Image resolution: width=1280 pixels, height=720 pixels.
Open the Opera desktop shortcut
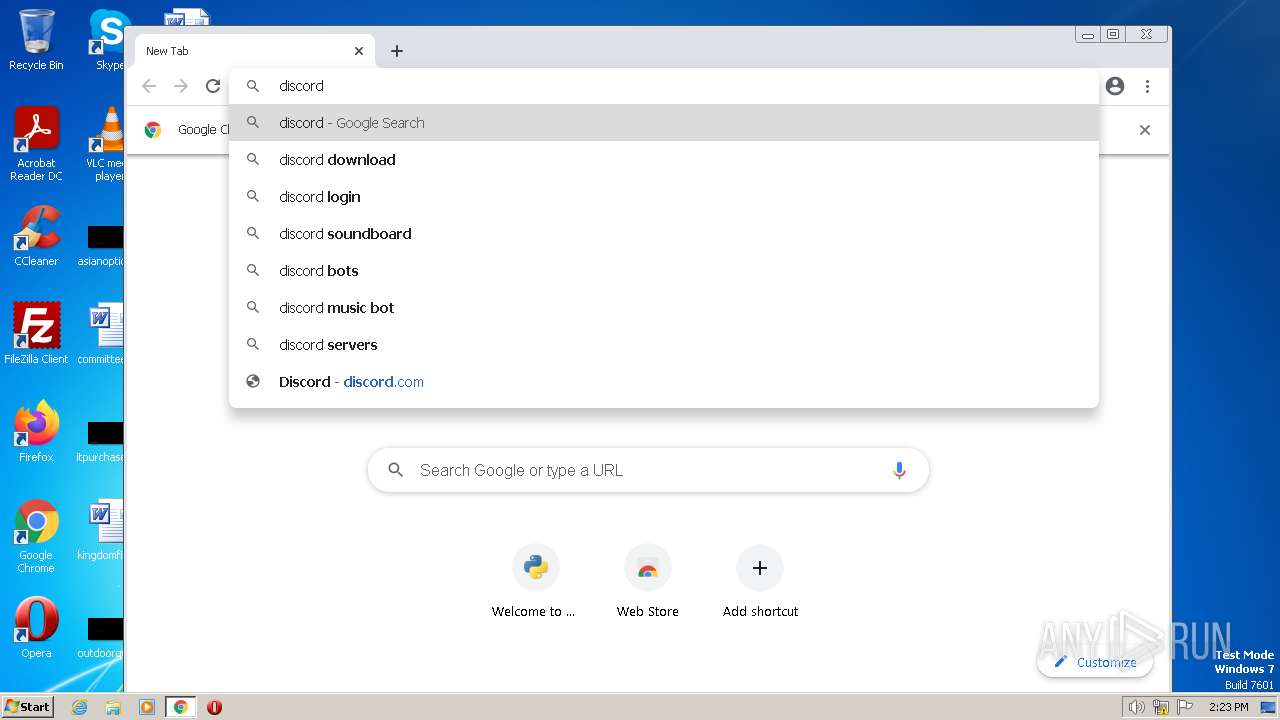pos(36,628)
